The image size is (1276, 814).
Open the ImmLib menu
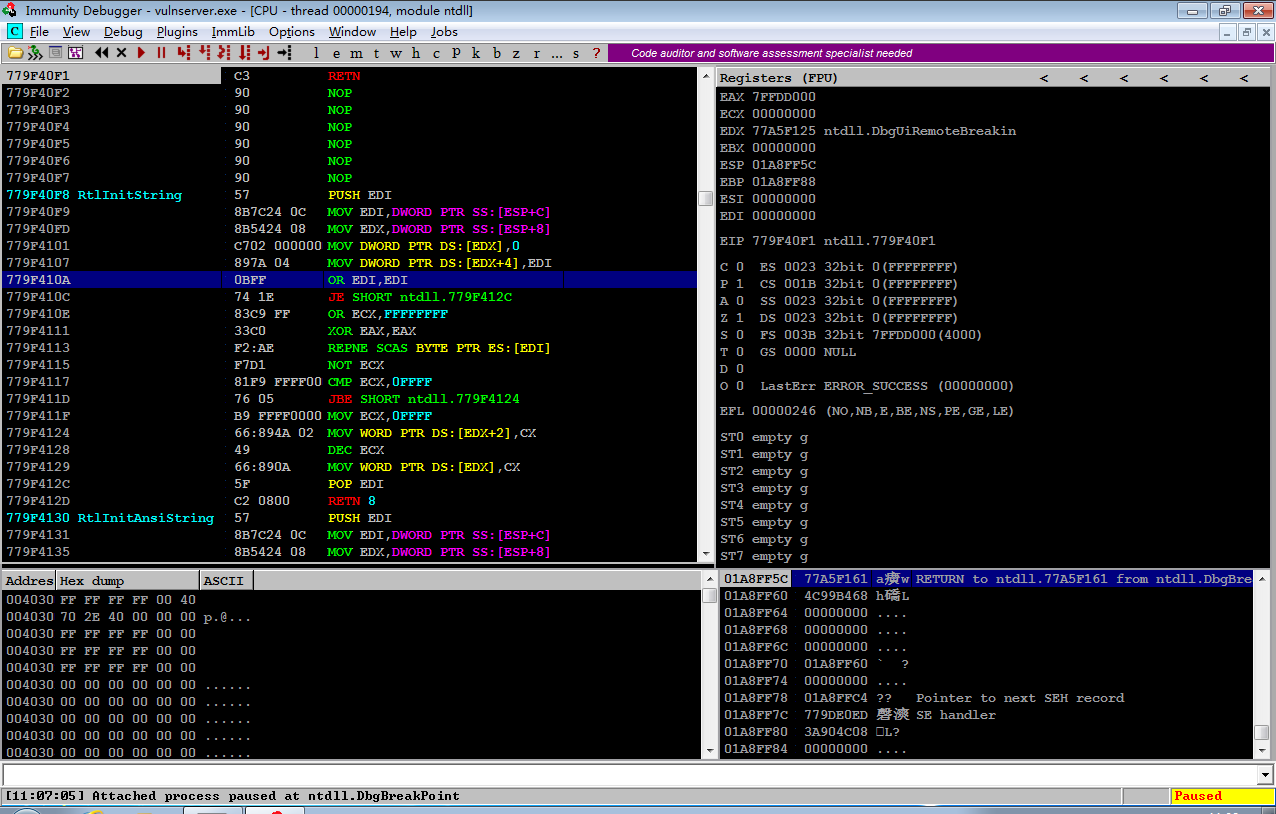[x=233, y=32]
